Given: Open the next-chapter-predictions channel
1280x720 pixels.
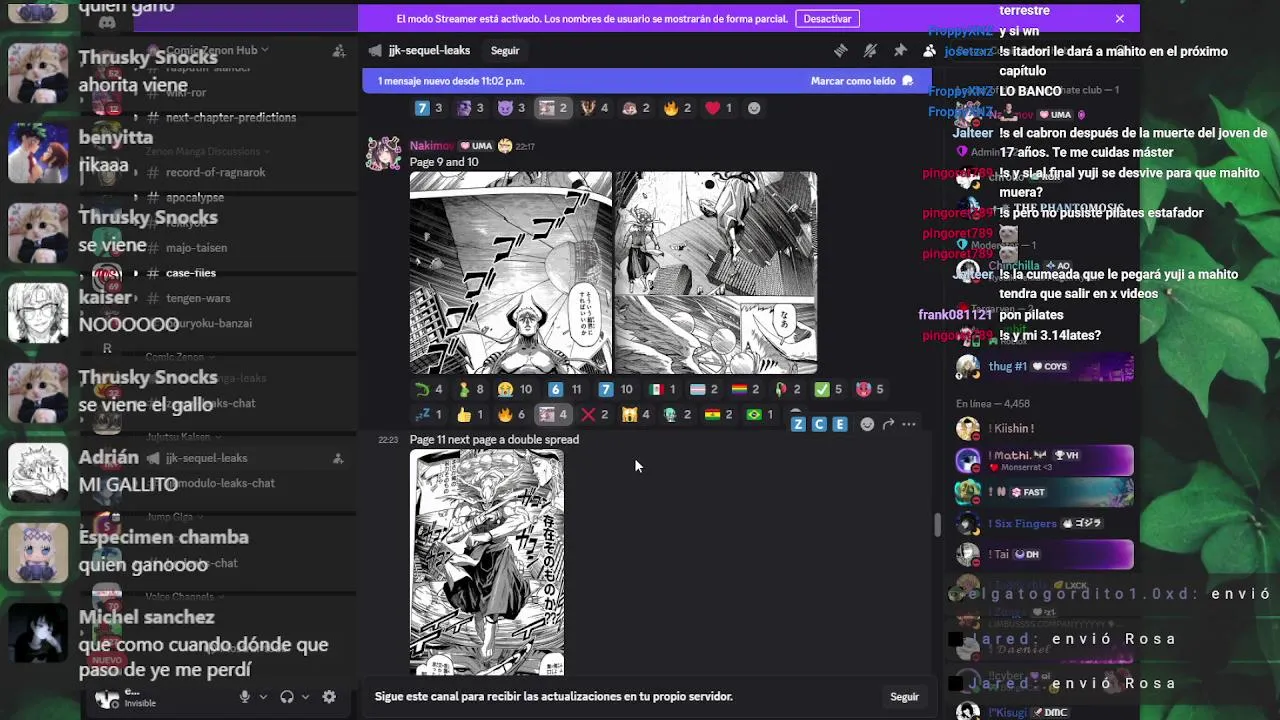Looking at the screenshot, I should coord(231,117).
